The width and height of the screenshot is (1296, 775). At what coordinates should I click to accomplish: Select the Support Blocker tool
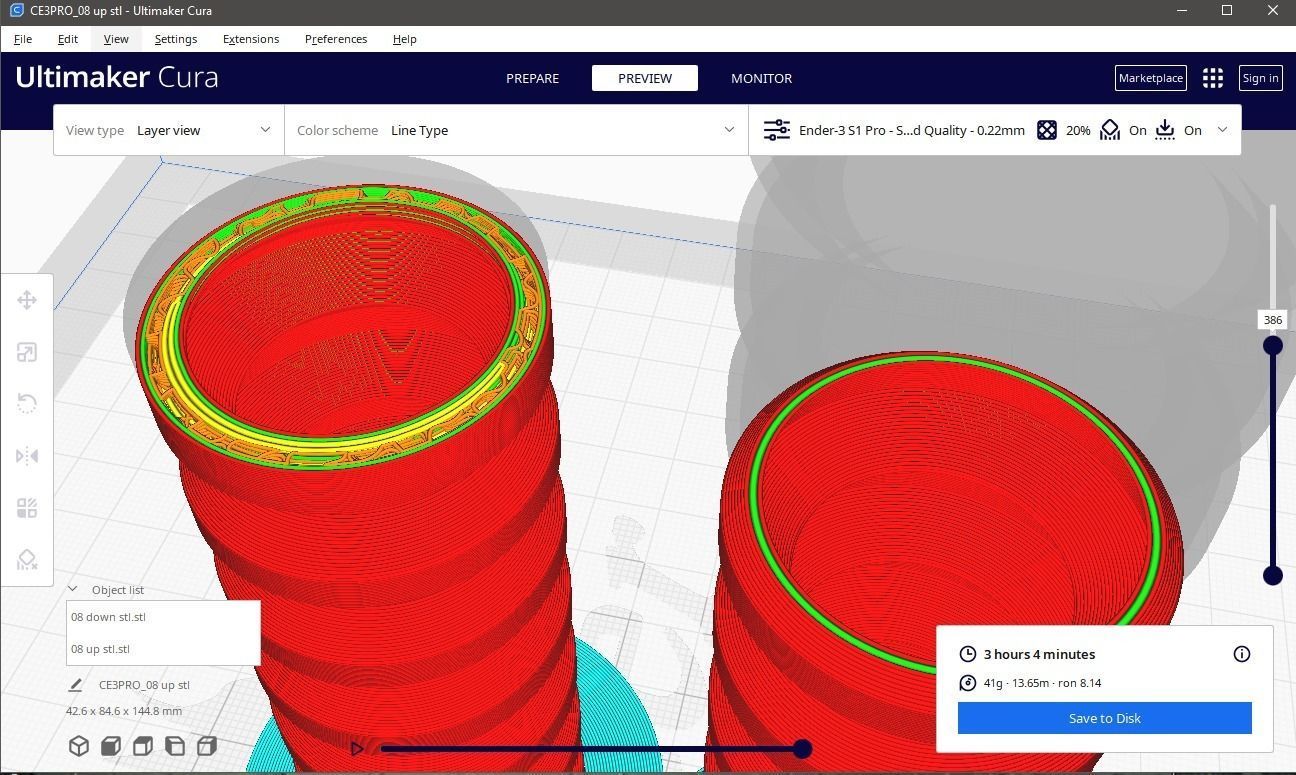tap(27, 560)
